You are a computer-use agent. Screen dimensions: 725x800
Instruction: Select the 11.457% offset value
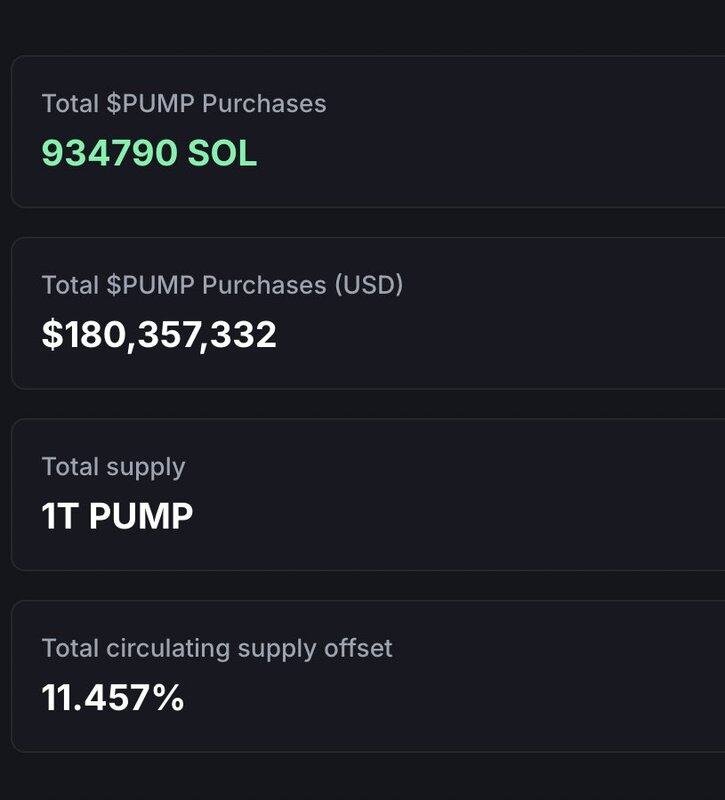tap(113, 697)
